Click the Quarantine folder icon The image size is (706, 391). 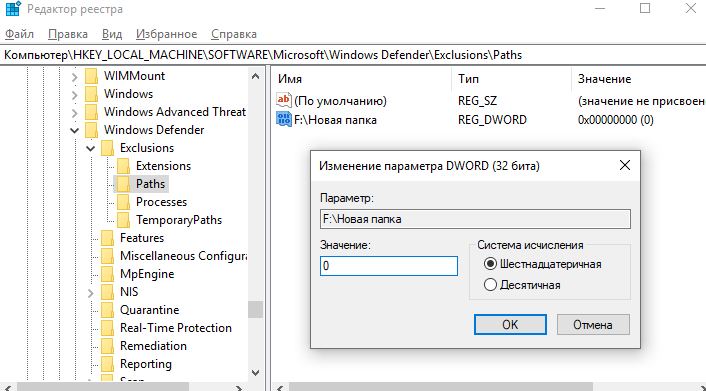click(x=108, y=310)
